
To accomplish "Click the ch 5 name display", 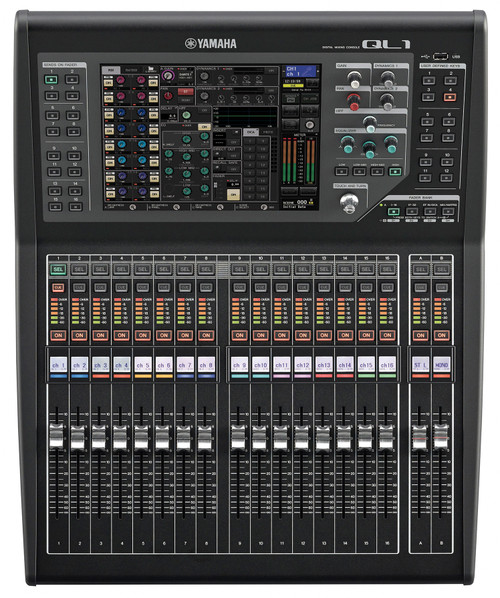I will point(143,365).
